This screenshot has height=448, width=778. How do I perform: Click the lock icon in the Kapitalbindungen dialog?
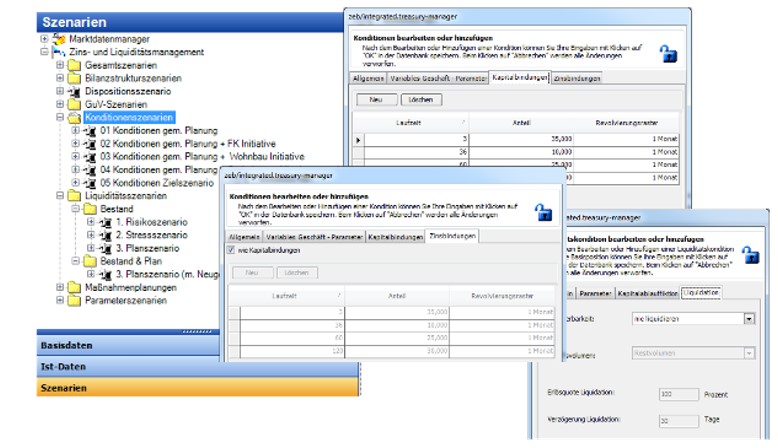point(668,53)
